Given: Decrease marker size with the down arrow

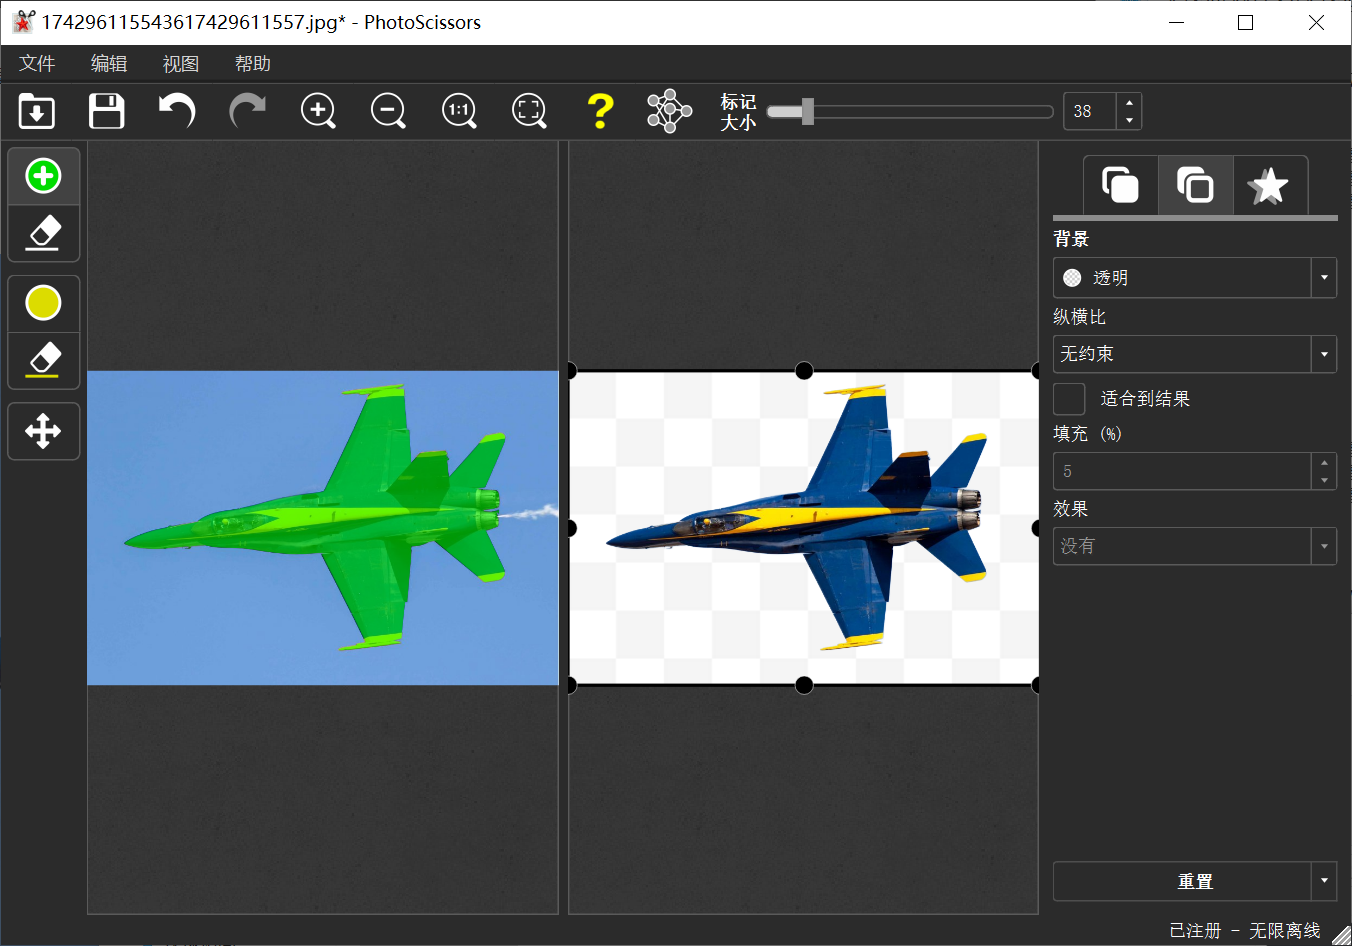Looking at the screenshot, I should click(x=1129, y=120).
